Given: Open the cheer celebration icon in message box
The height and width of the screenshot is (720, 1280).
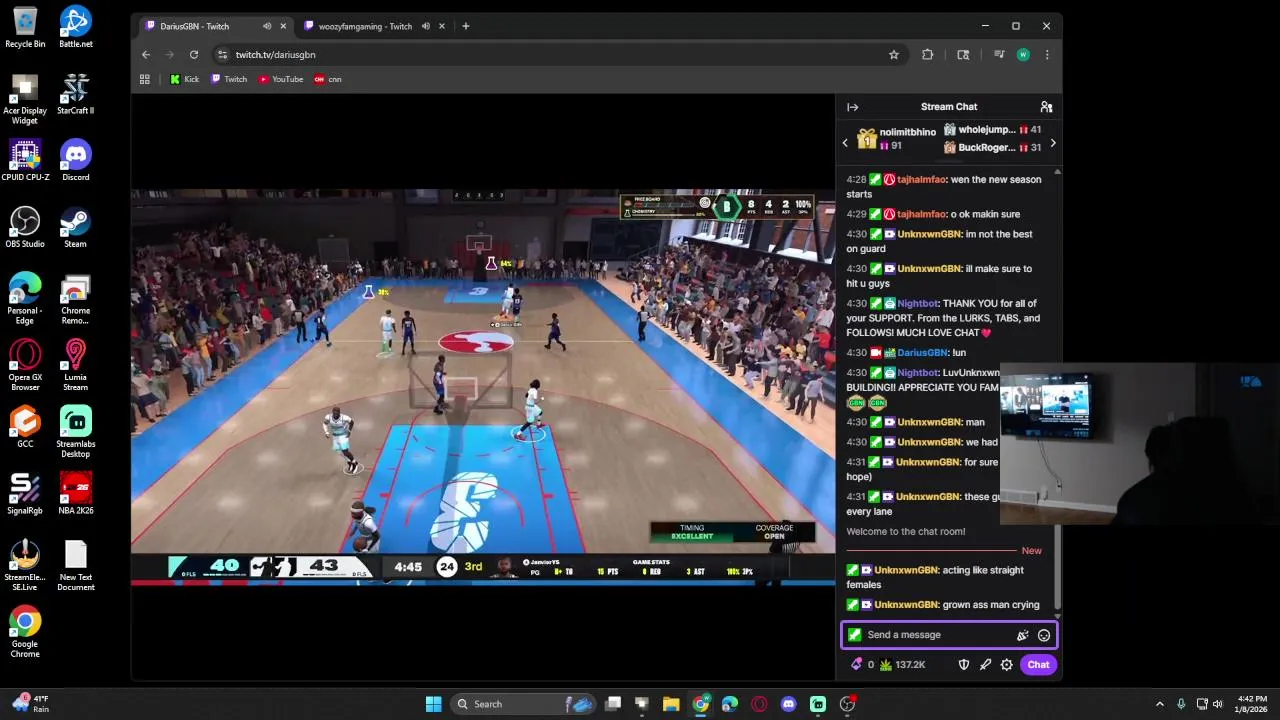Looking at the screenshot, I should coord(1022,635).
